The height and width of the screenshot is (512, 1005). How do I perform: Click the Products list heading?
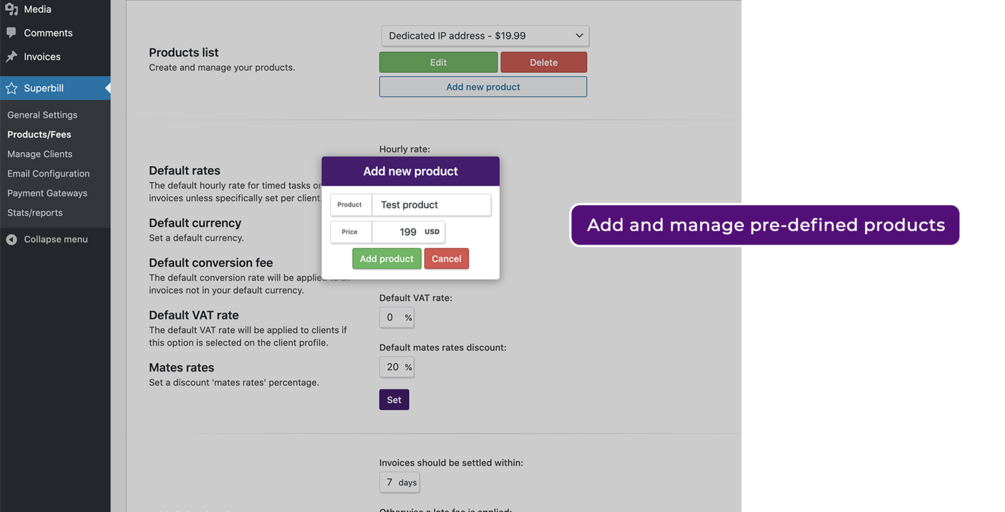pos(184,53)
